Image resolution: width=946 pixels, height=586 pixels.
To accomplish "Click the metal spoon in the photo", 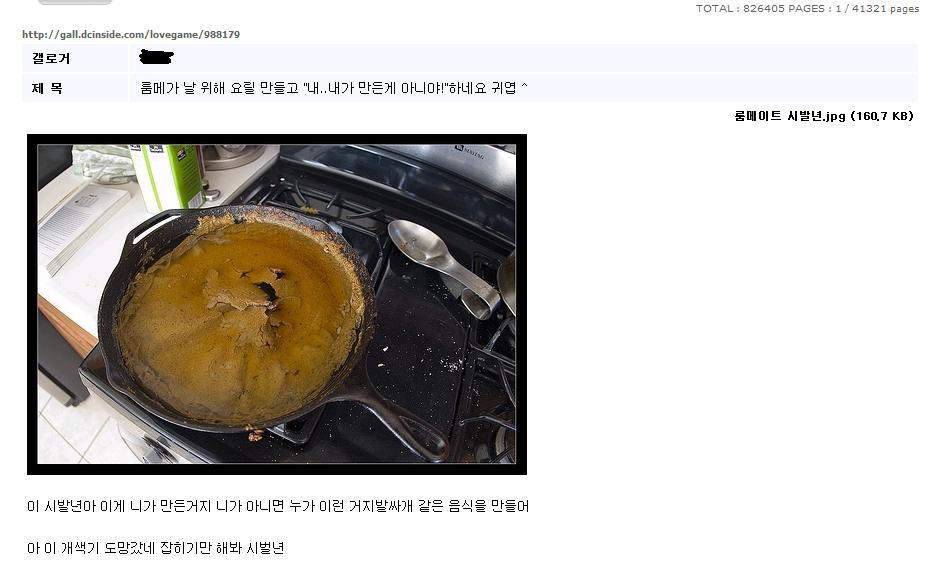I will click(443, 266).
